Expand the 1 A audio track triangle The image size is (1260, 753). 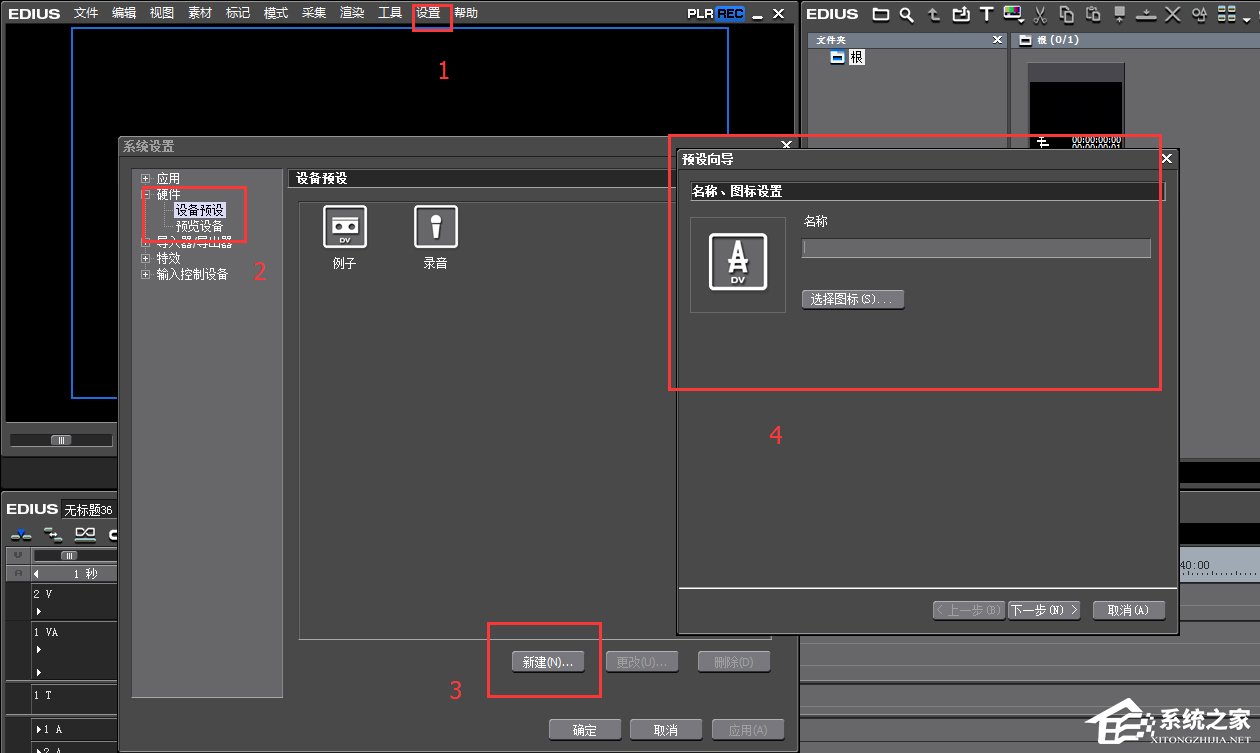click(x=39, y=729)
